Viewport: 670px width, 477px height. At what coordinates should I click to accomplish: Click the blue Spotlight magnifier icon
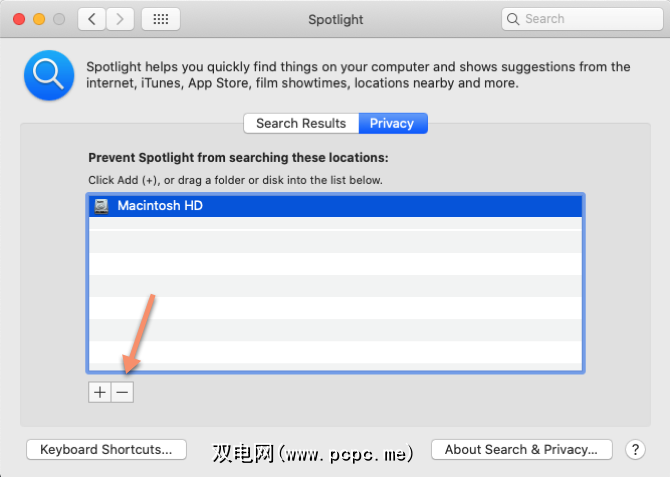coord(48,75)
